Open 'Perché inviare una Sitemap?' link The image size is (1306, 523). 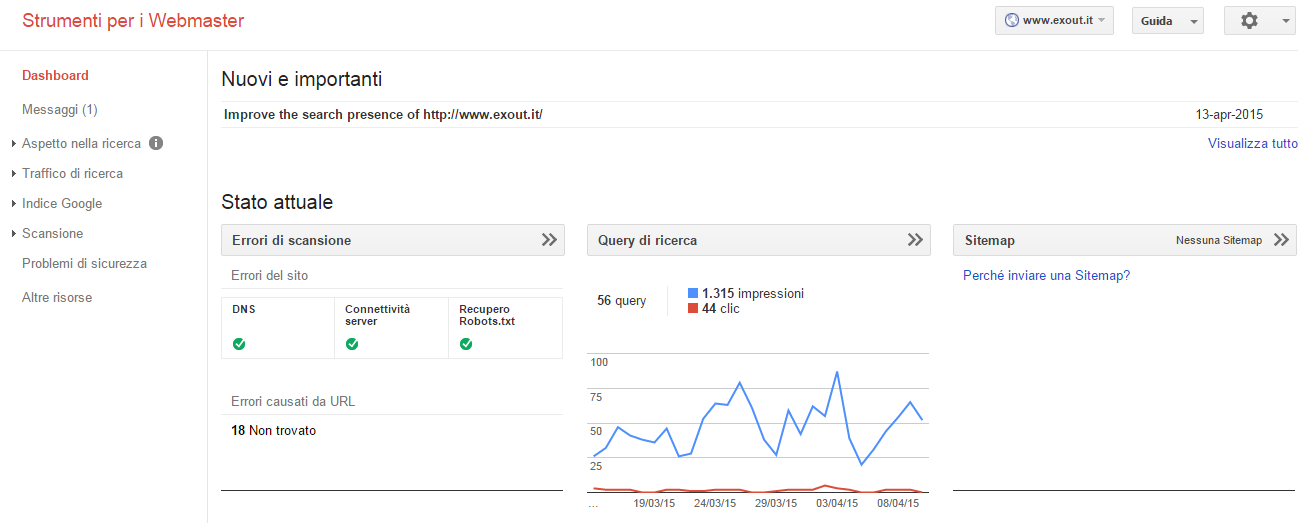point(1046,275)
